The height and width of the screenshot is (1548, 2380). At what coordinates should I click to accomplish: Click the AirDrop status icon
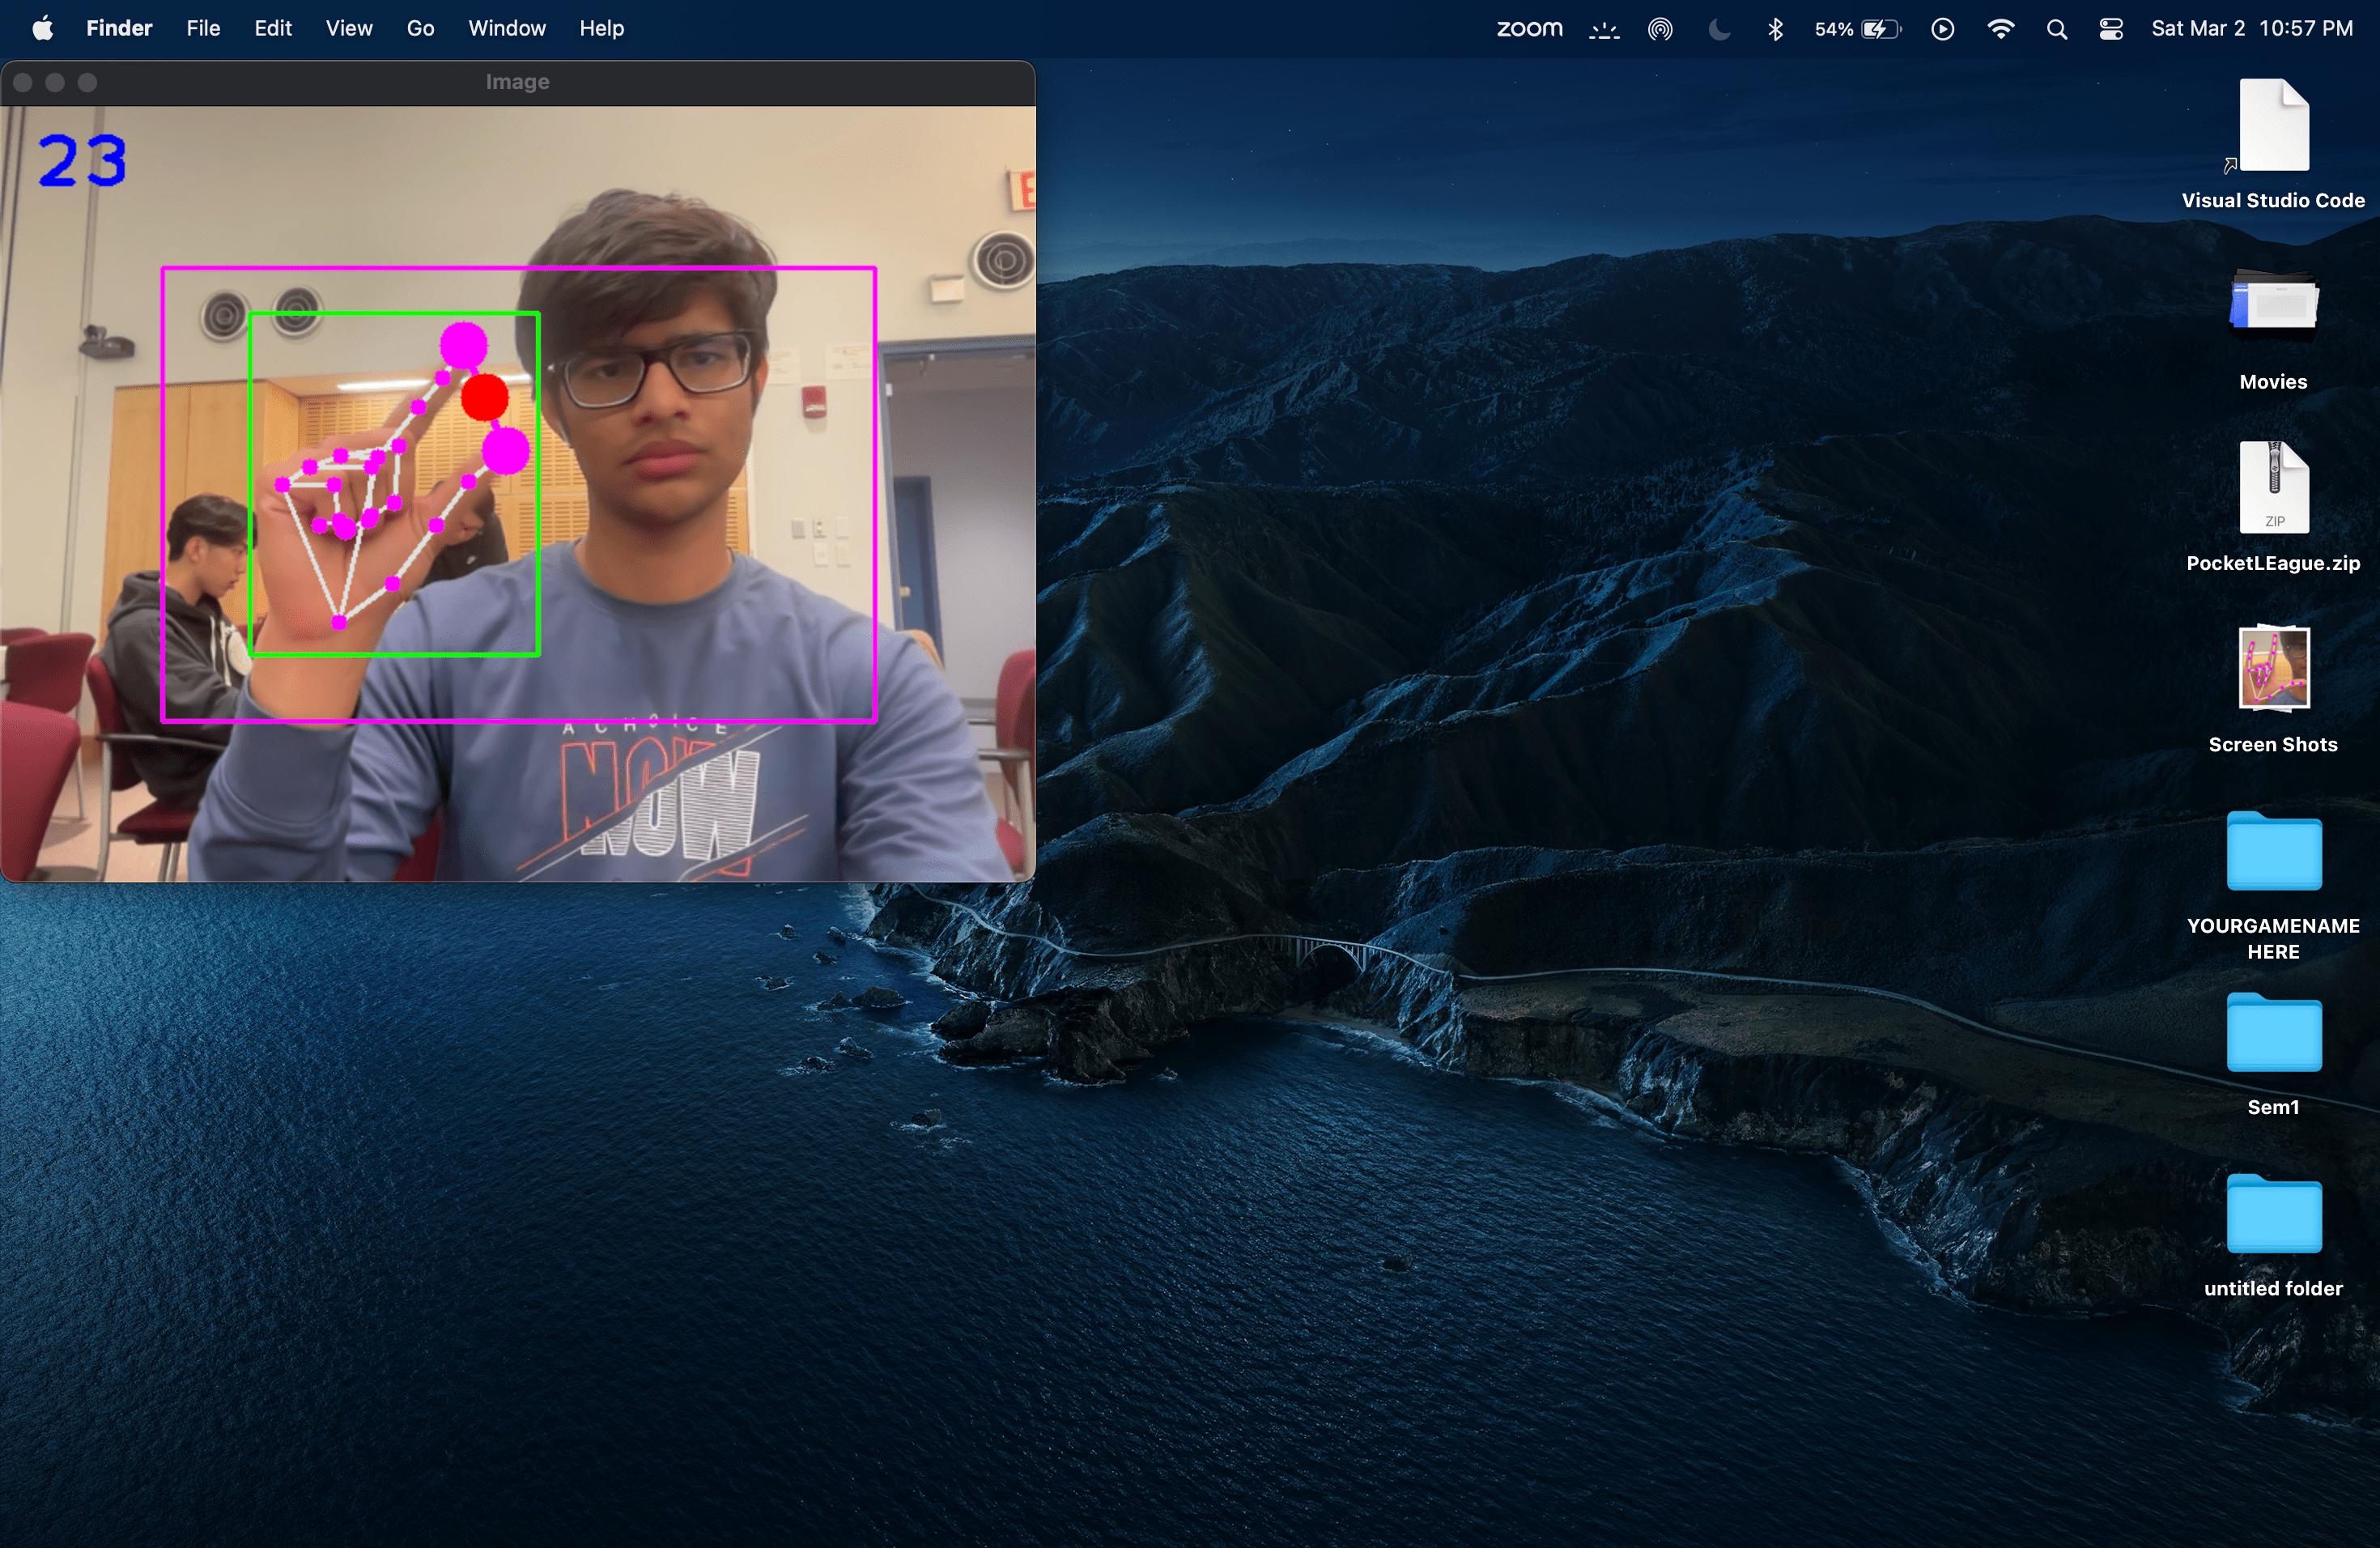pyautogui.click(x=1660, y=29)
